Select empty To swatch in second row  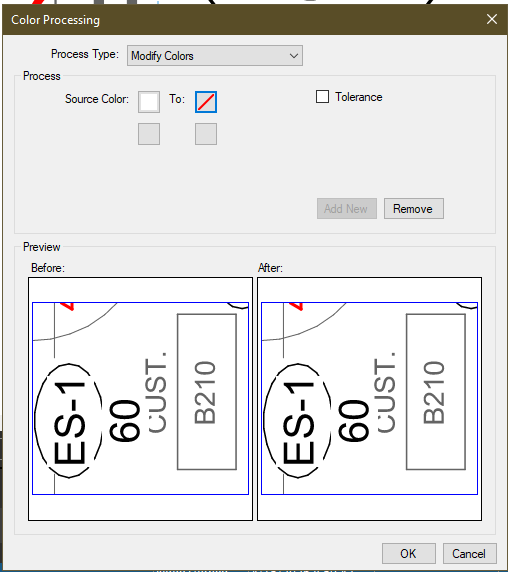pyautogui.click(x=206, y=134)
